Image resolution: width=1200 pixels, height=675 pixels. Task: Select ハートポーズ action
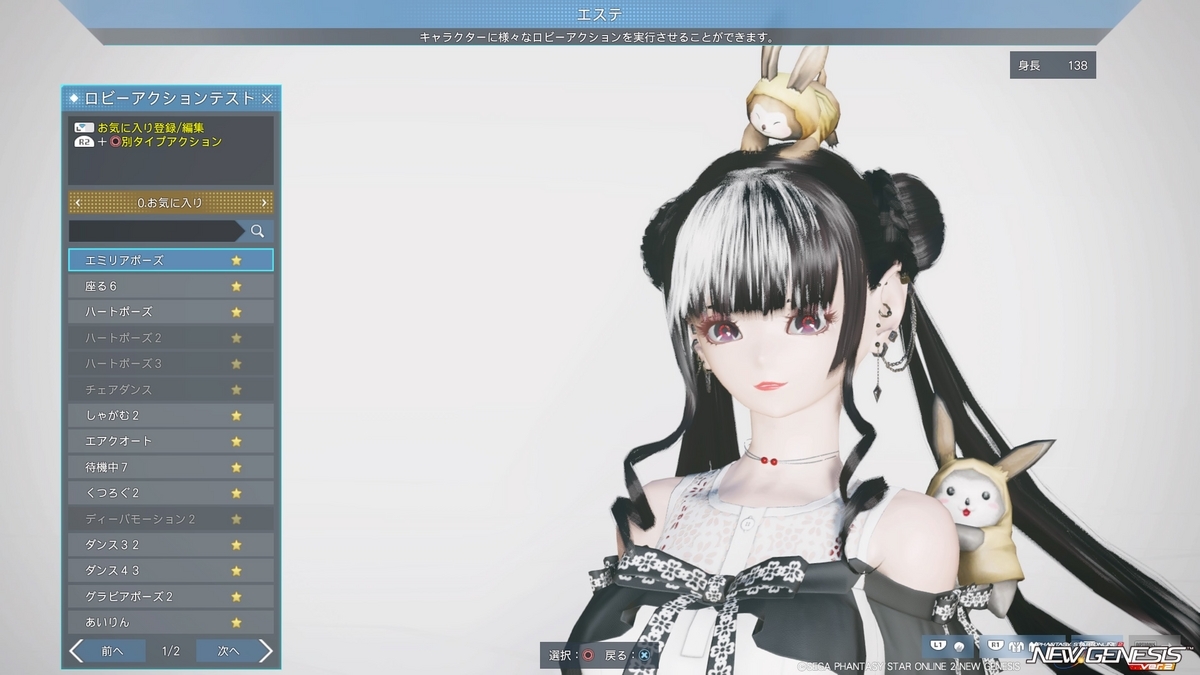point(171,312)
